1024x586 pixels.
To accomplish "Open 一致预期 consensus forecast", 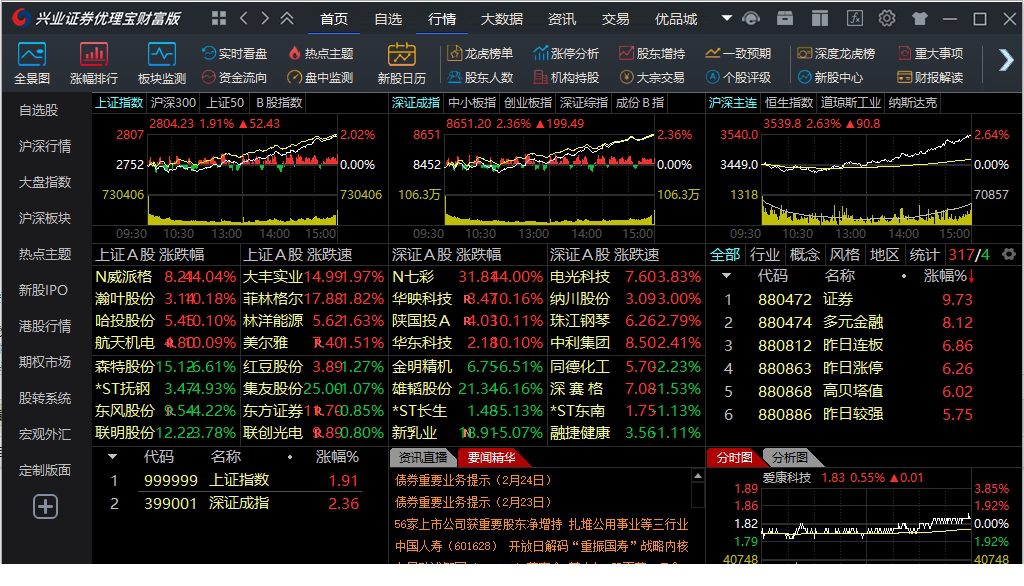I will 739,54.
